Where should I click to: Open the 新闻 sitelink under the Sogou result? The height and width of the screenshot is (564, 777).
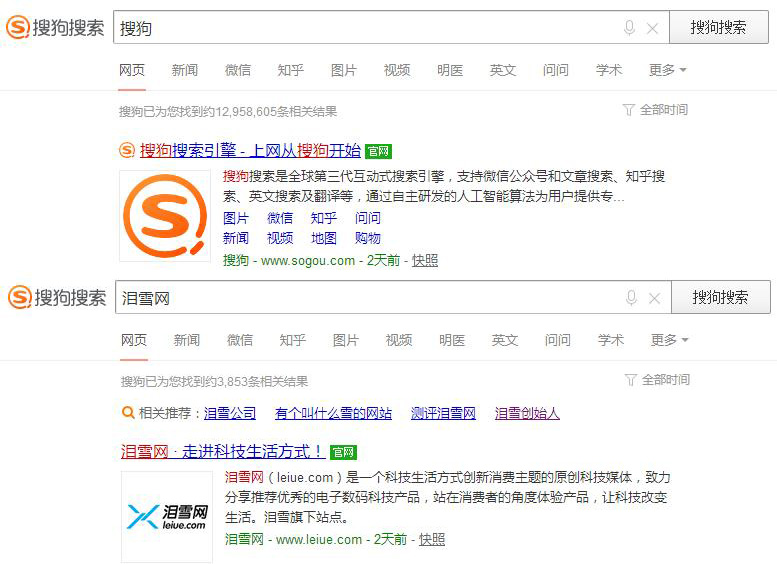(x=236, y=238)
